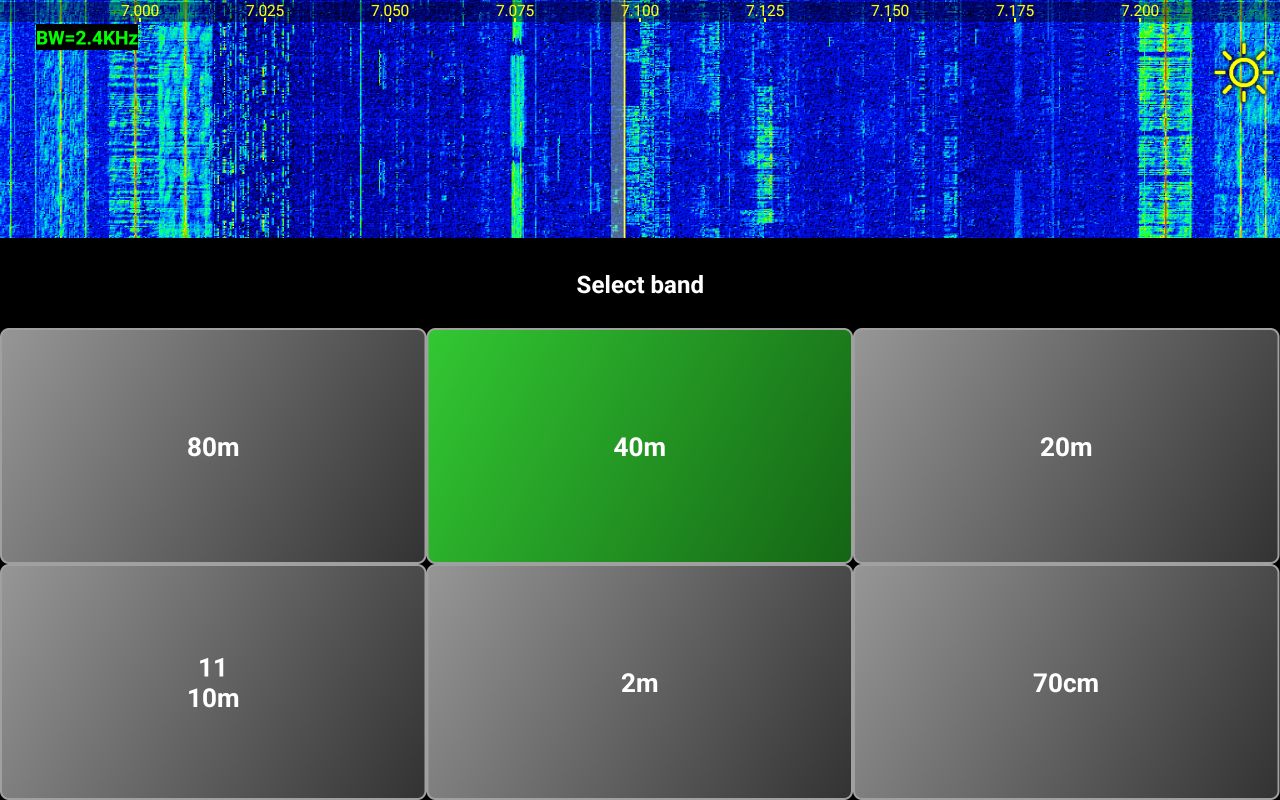The image size is (1280, 800).
Task: Tap the 7.050 frequency scale label
Action: 390,11
